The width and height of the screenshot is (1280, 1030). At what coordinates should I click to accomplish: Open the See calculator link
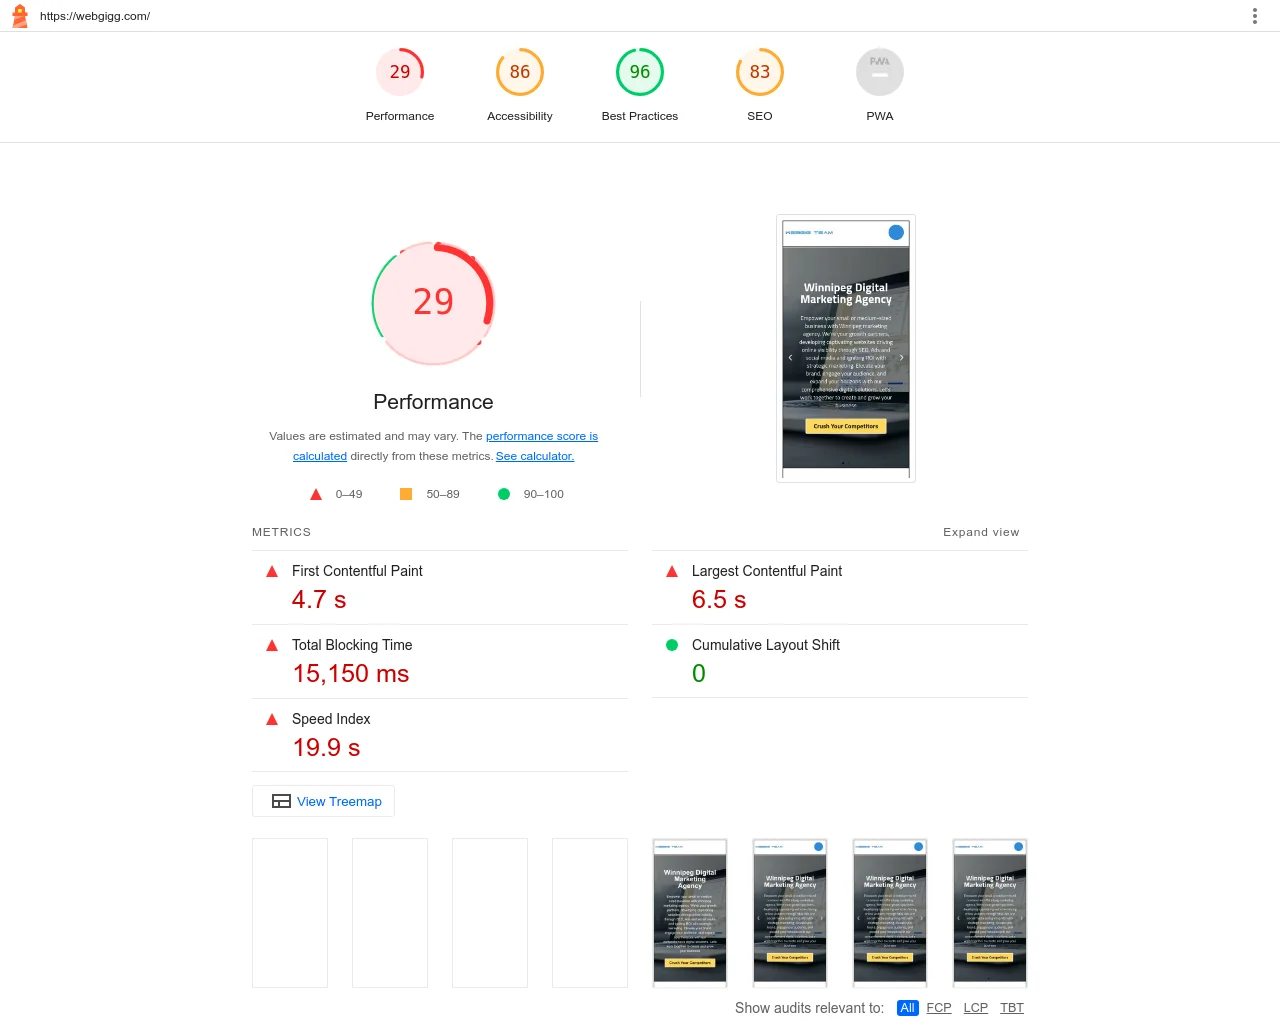pyautogui.click(x=535, y=456)
